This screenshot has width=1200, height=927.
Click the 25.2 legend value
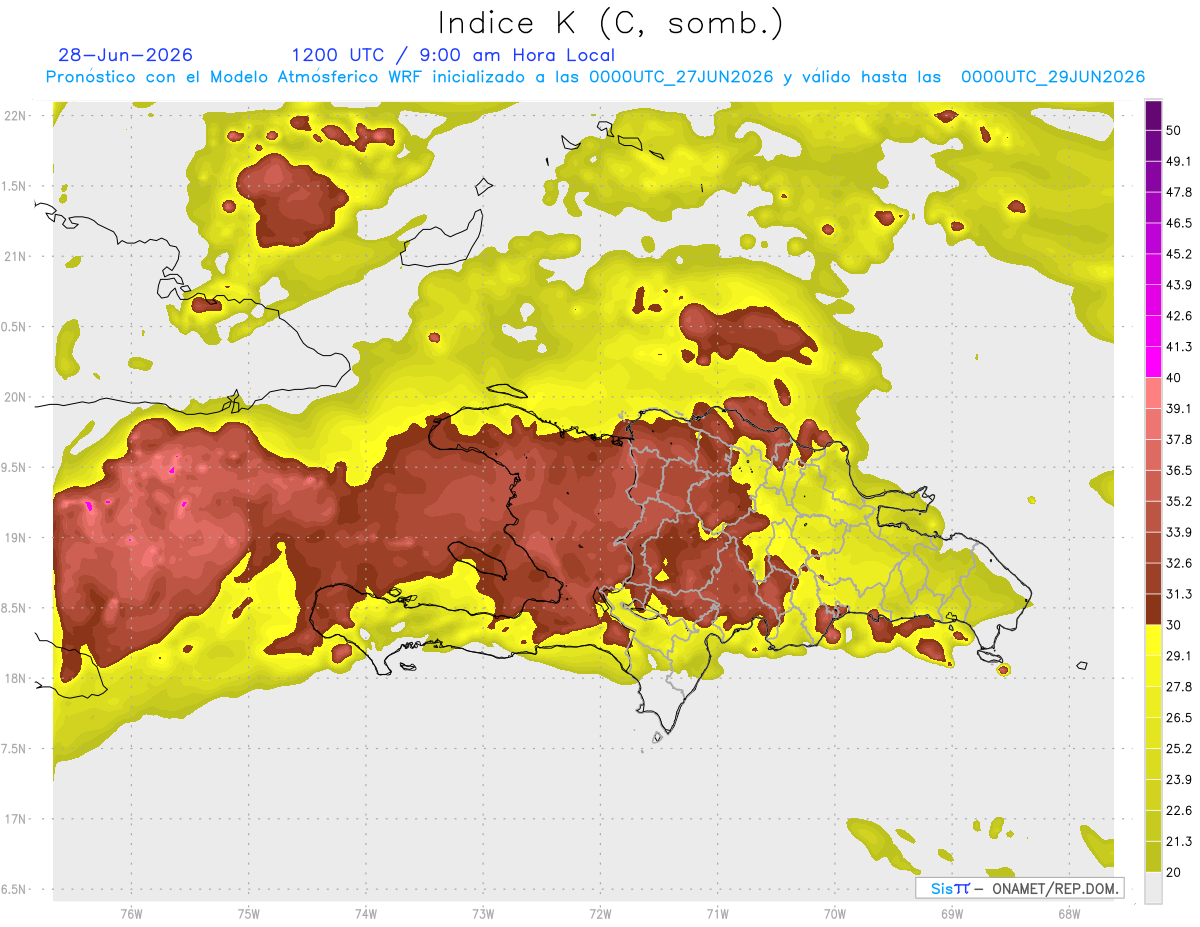coord(1178,749)
